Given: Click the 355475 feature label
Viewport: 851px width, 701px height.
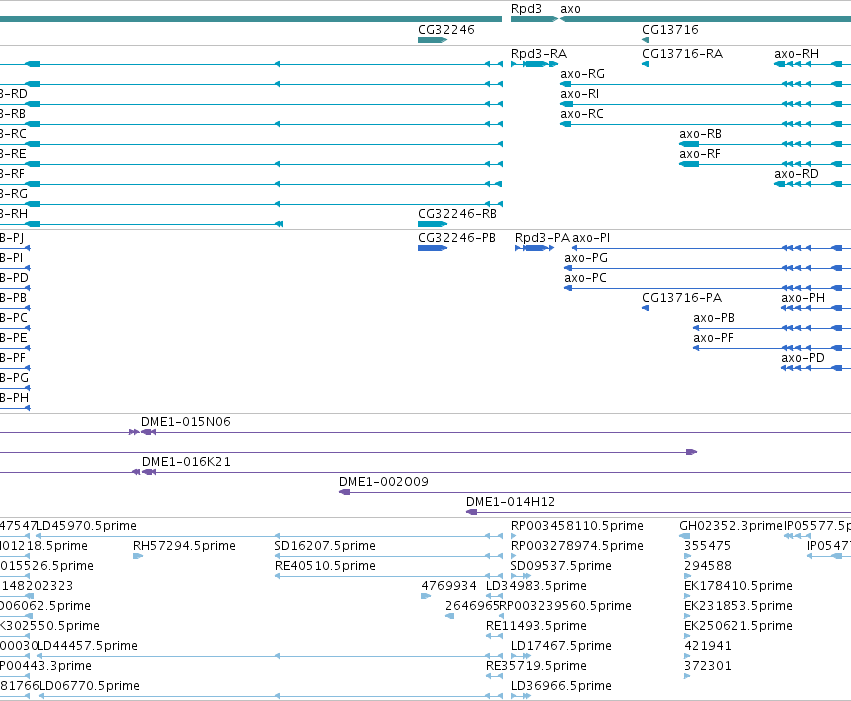Looking at the screenshot, I should pyautogui.click(x=707, y=546).
